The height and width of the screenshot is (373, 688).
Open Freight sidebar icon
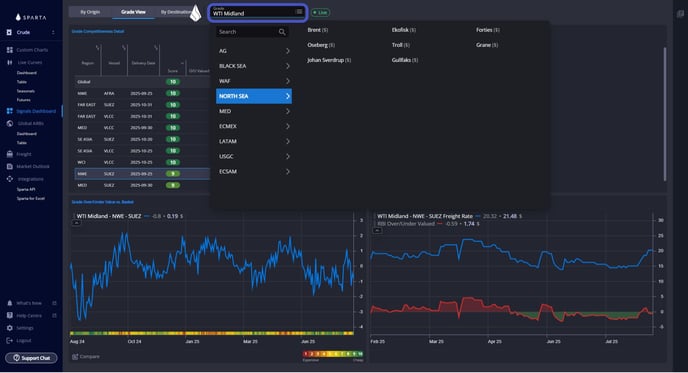pos(10,154)
